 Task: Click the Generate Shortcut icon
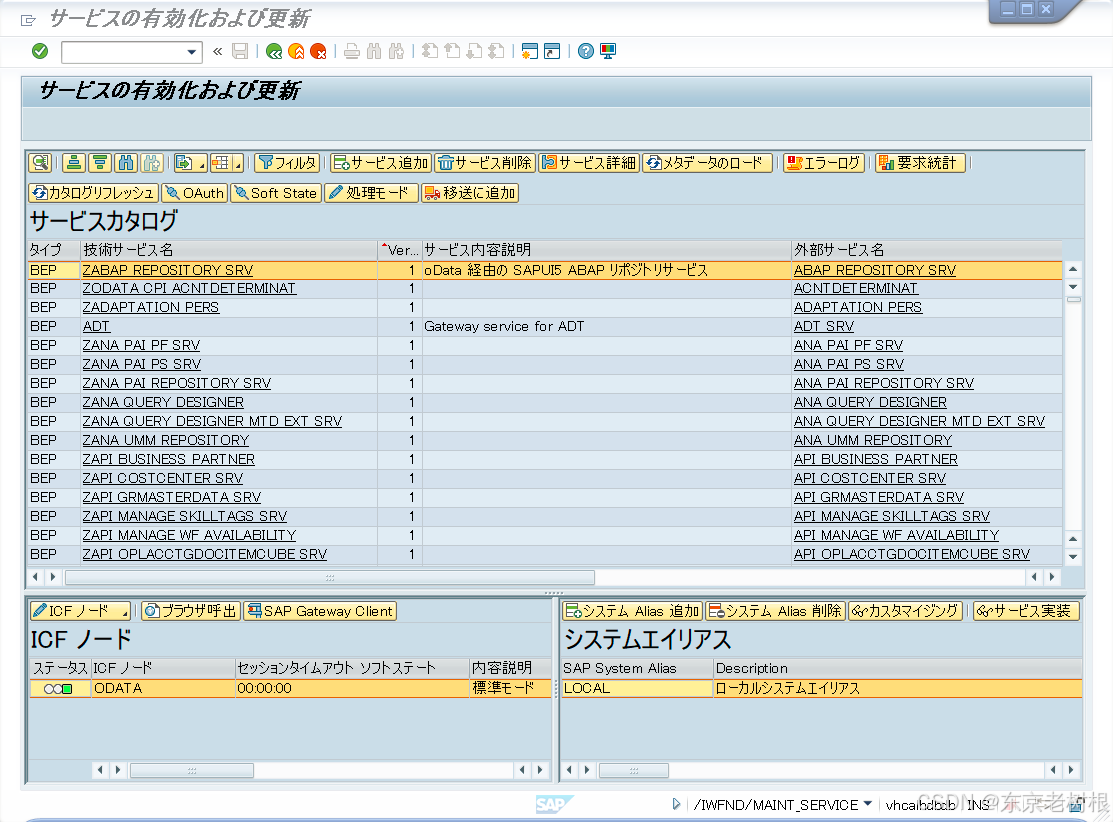552,51
